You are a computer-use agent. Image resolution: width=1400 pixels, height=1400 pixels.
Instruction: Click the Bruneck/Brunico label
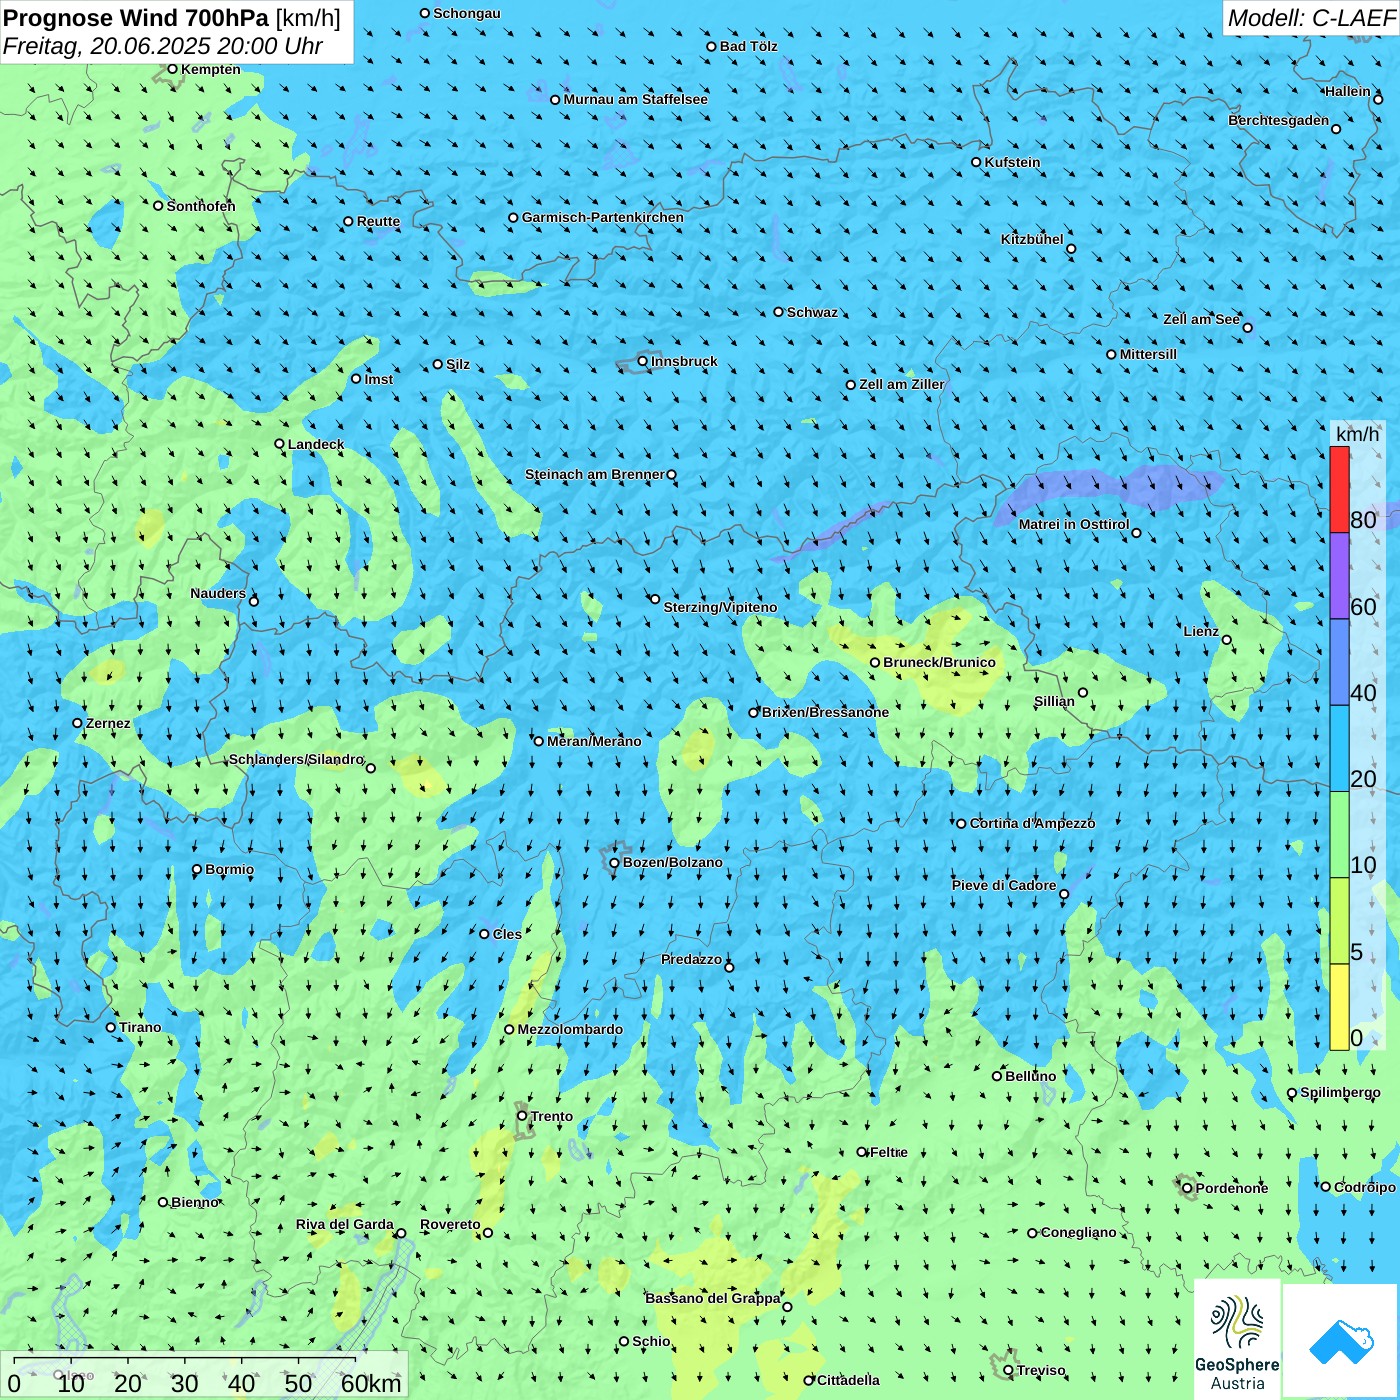point(939,662)
